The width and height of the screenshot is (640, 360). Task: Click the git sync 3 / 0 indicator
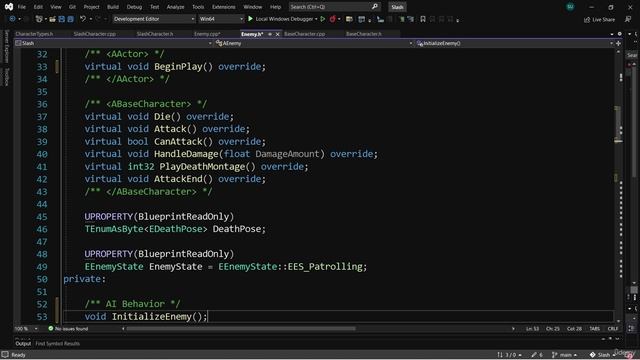pos(509,355)
